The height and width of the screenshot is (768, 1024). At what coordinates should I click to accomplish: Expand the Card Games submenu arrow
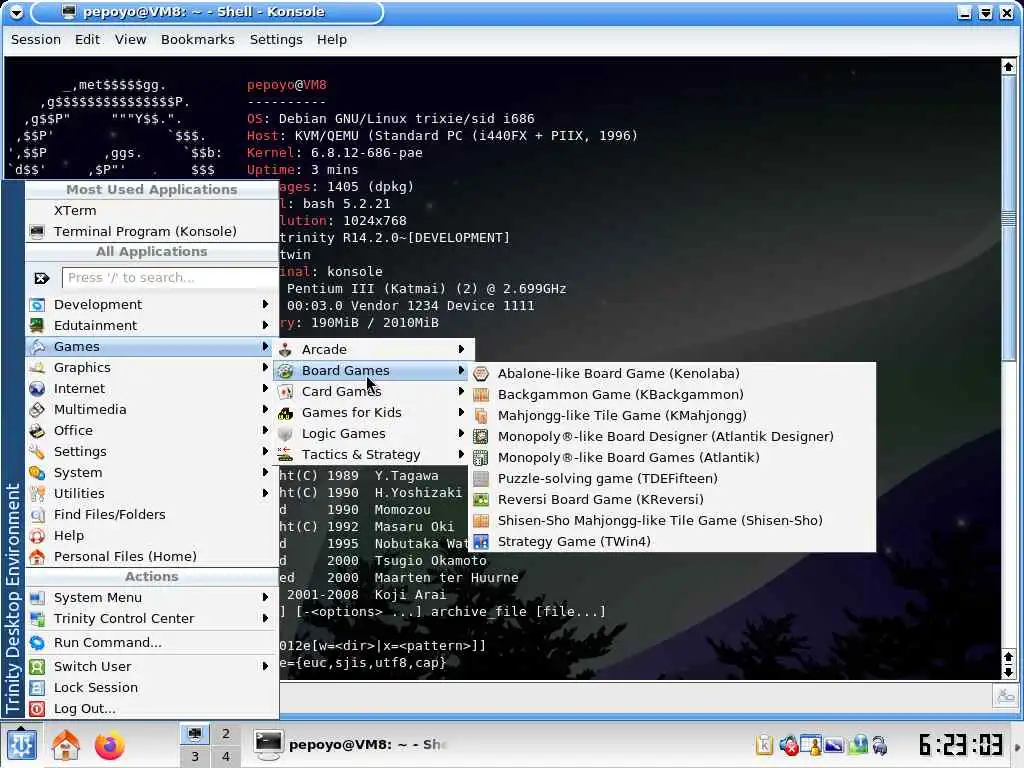[x=461, y=391]
